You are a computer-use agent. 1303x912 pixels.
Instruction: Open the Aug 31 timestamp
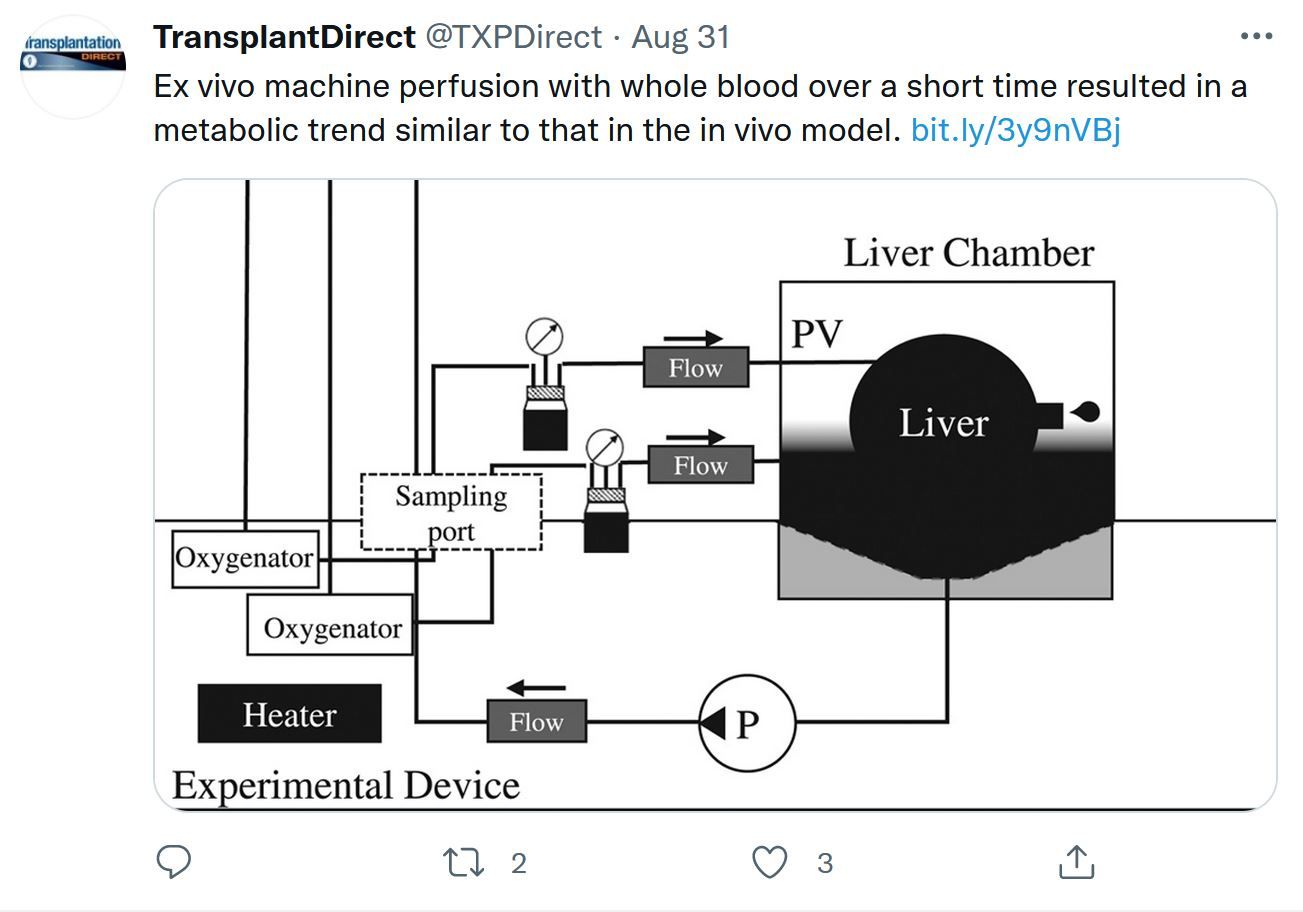[681, 37]
